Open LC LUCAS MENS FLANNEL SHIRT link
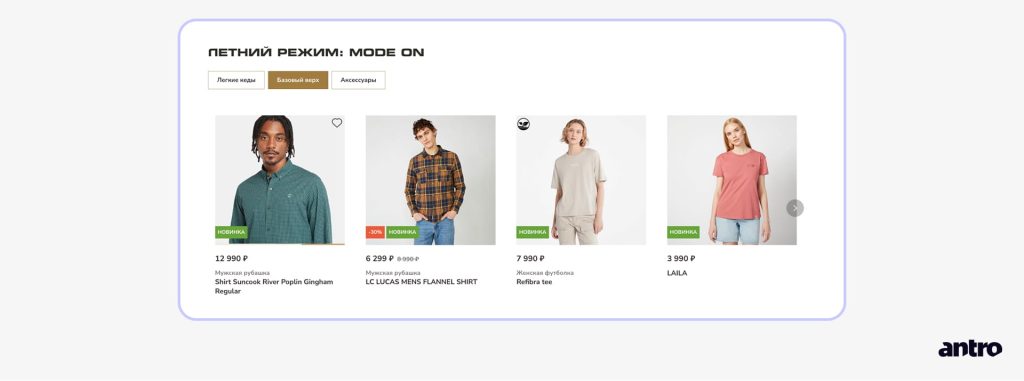This screenshot has height=381, width=1024. (x=421, y=282)
